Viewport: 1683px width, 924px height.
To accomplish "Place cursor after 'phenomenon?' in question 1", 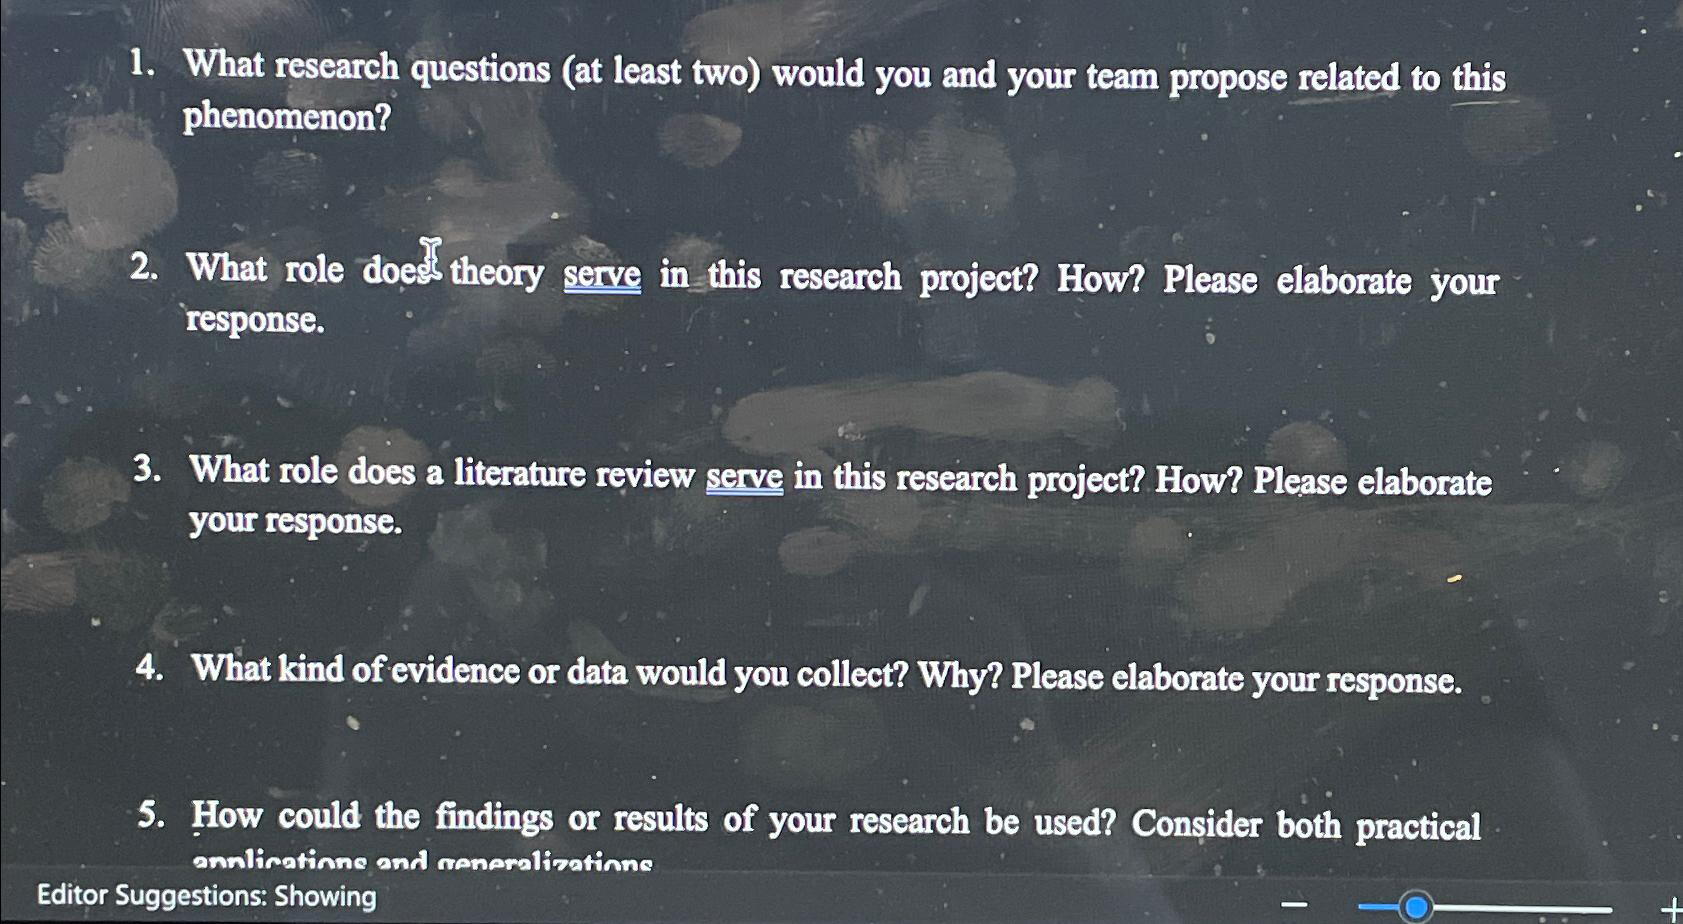I will tap(393, 119).
